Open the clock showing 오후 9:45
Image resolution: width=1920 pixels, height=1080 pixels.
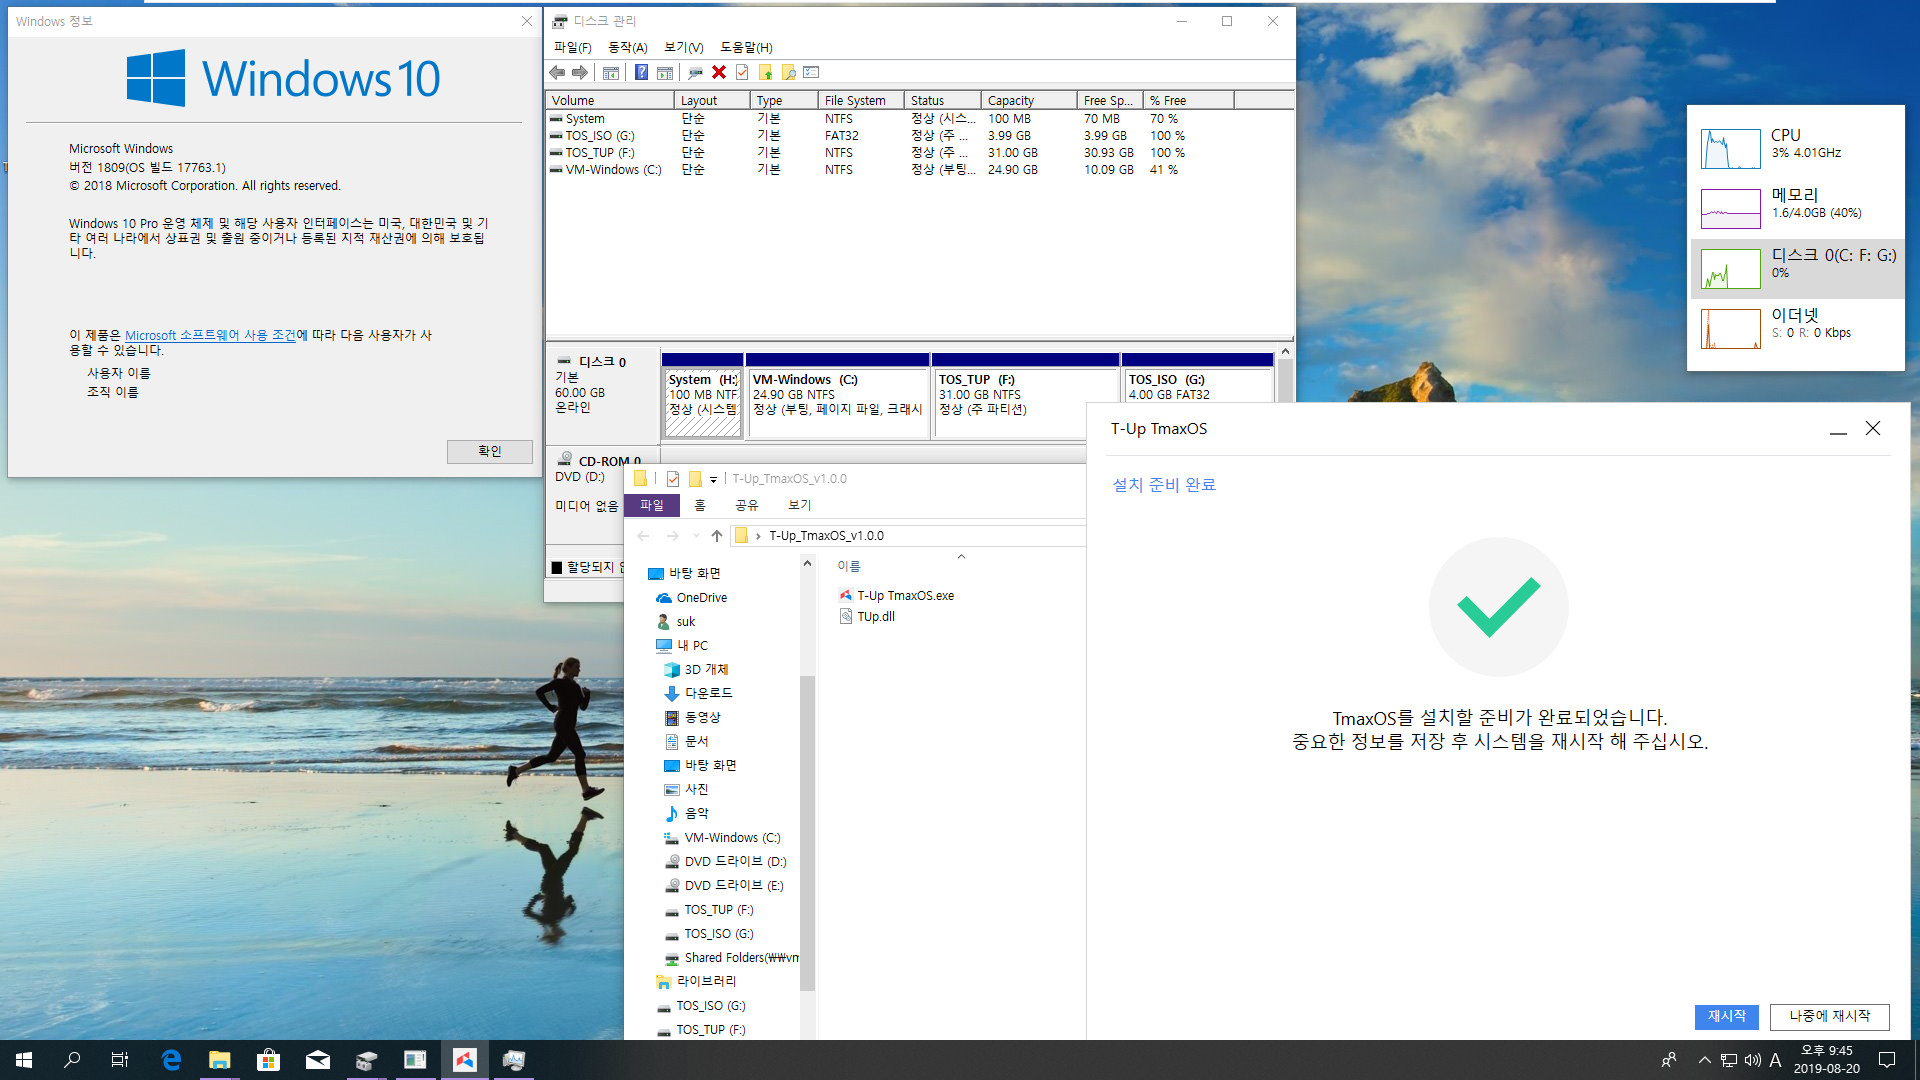pos(1826,1060)
